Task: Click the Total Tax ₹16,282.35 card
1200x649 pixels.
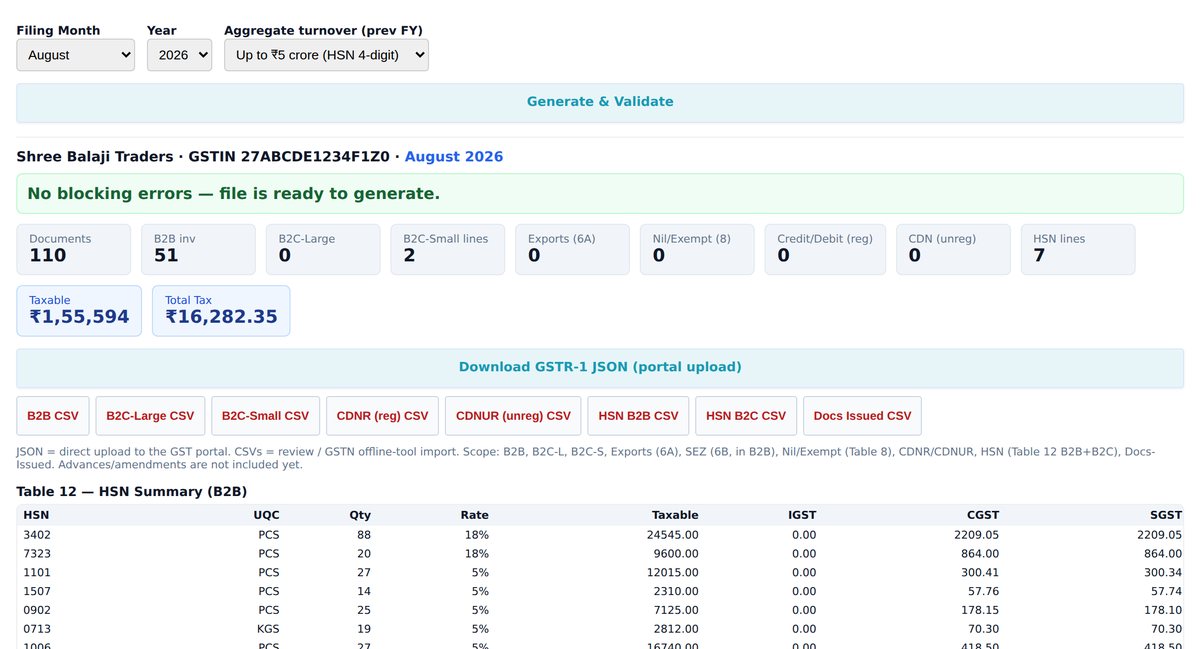Action: click(x=221, y=311)
